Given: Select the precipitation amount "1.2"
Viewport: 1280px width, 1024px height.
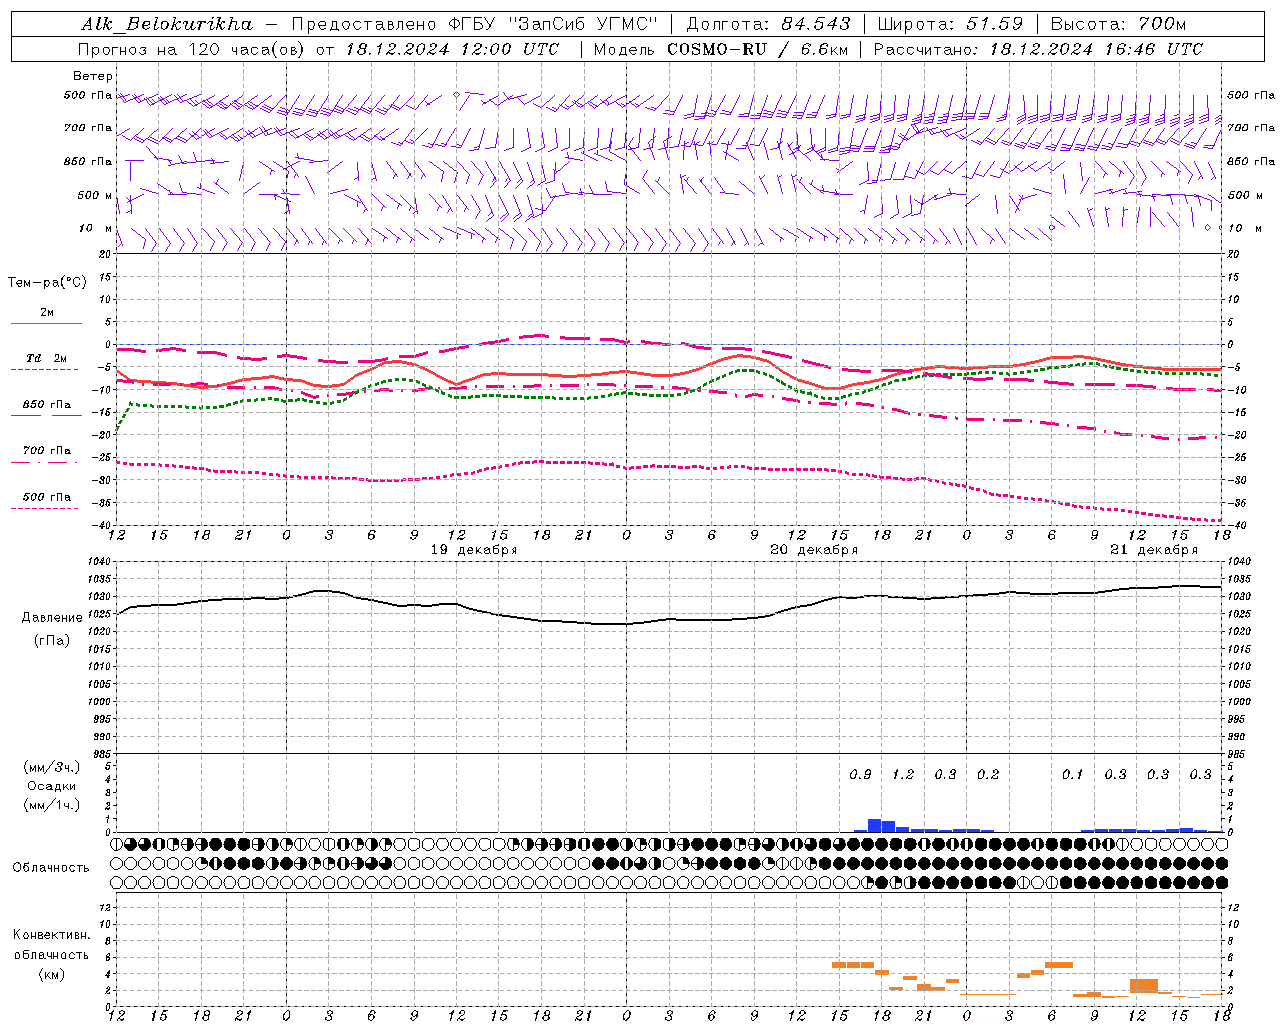Looking at the screenshot, I should 903,775.
